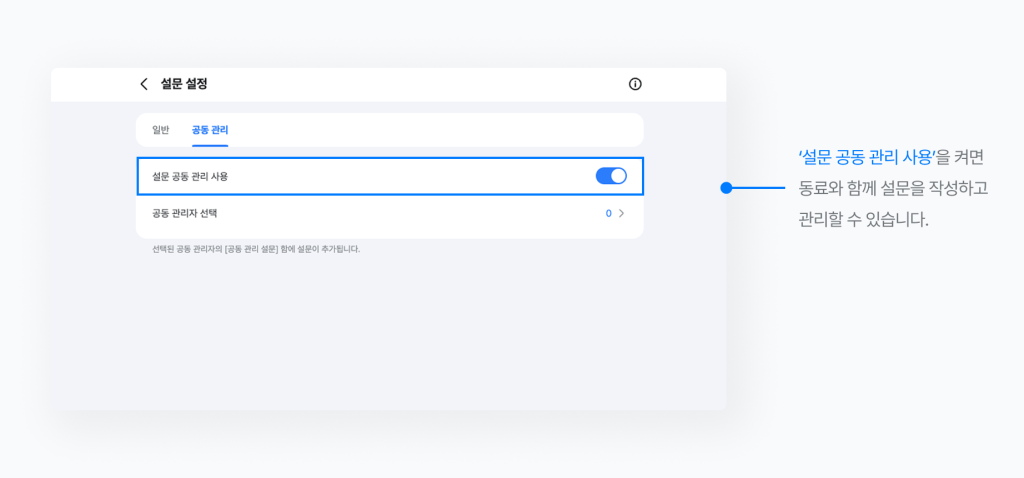The height and width of the screenshot is (478, 1024).
Task: Click the blue co-manager count 0
Action: point(608,213)
